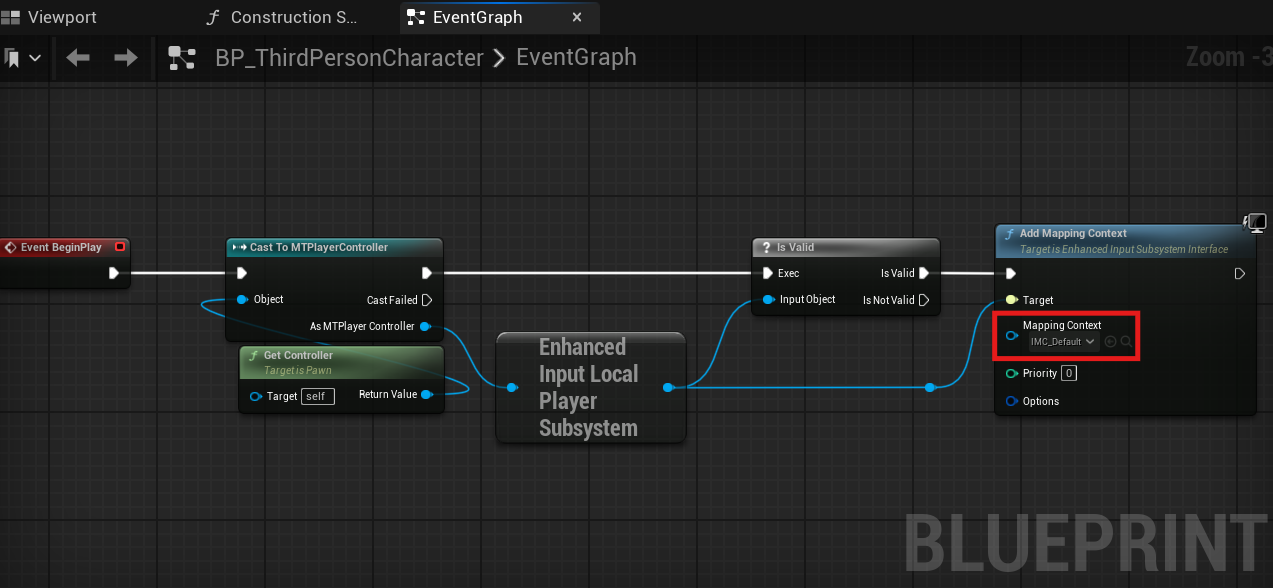Select the Cast To MTPlayerController node header
This screenshot has width=1273, height=588.
[335, 247]
